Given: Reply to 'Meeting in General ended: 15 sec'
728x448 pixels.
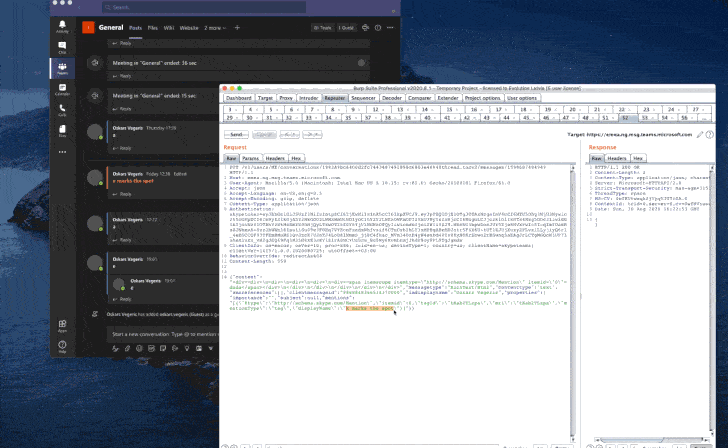Looking at the screenshot, I should [x=123, y=109].
